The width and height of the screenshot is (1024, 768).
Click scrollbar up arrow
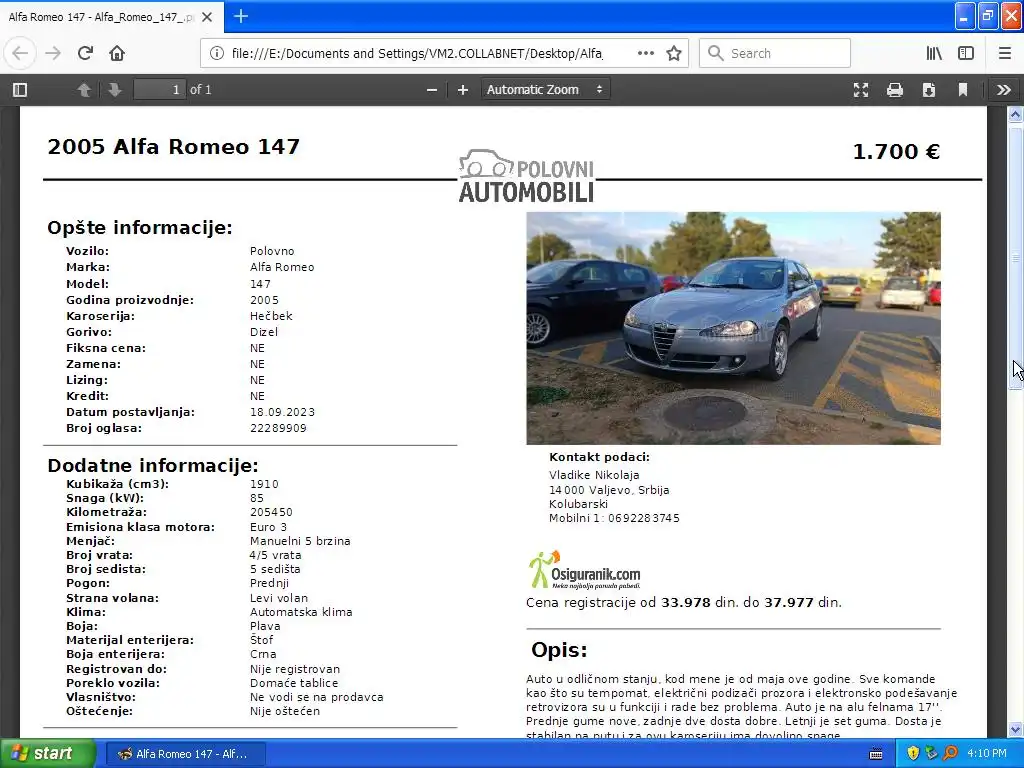click(1015, 115)
